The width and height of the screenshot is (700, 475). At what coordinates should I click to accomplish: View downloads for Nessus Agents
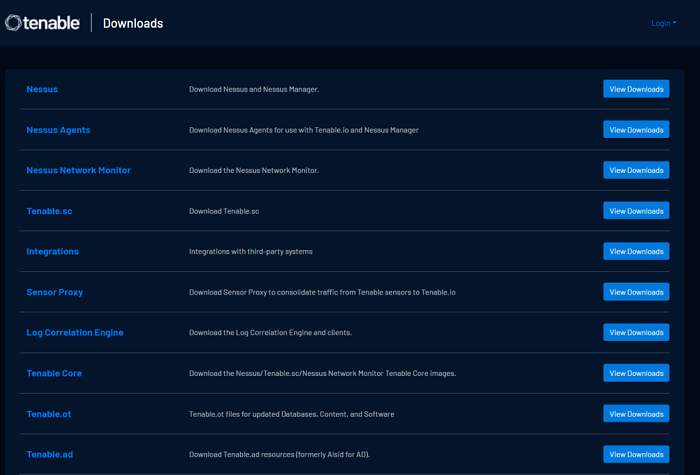pos(636,130)
